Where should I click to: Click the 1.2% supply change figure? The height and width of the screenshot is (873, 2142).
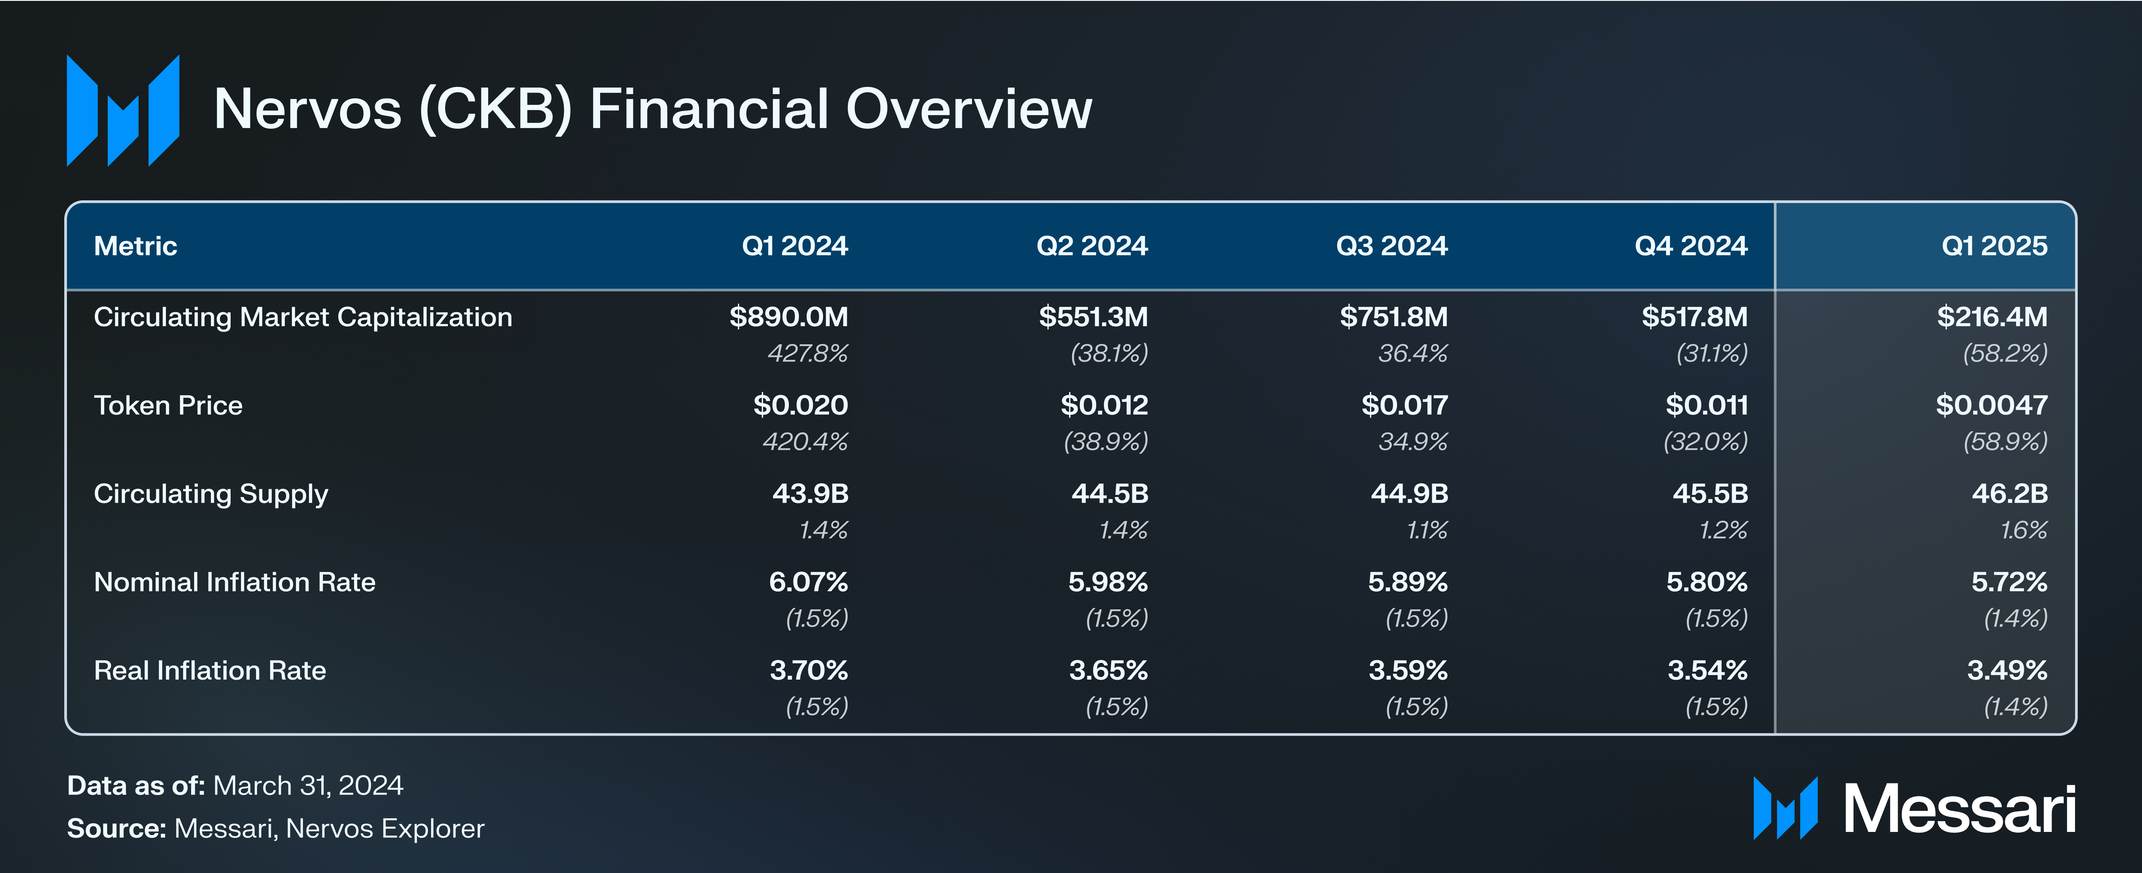[1724, 530]
